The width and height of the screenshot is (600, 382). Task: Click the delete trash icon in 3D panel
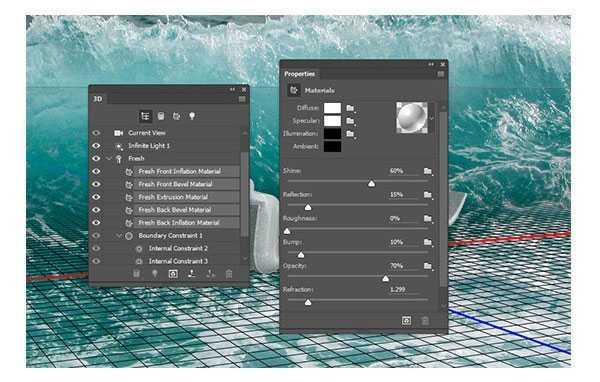(229, 274)
